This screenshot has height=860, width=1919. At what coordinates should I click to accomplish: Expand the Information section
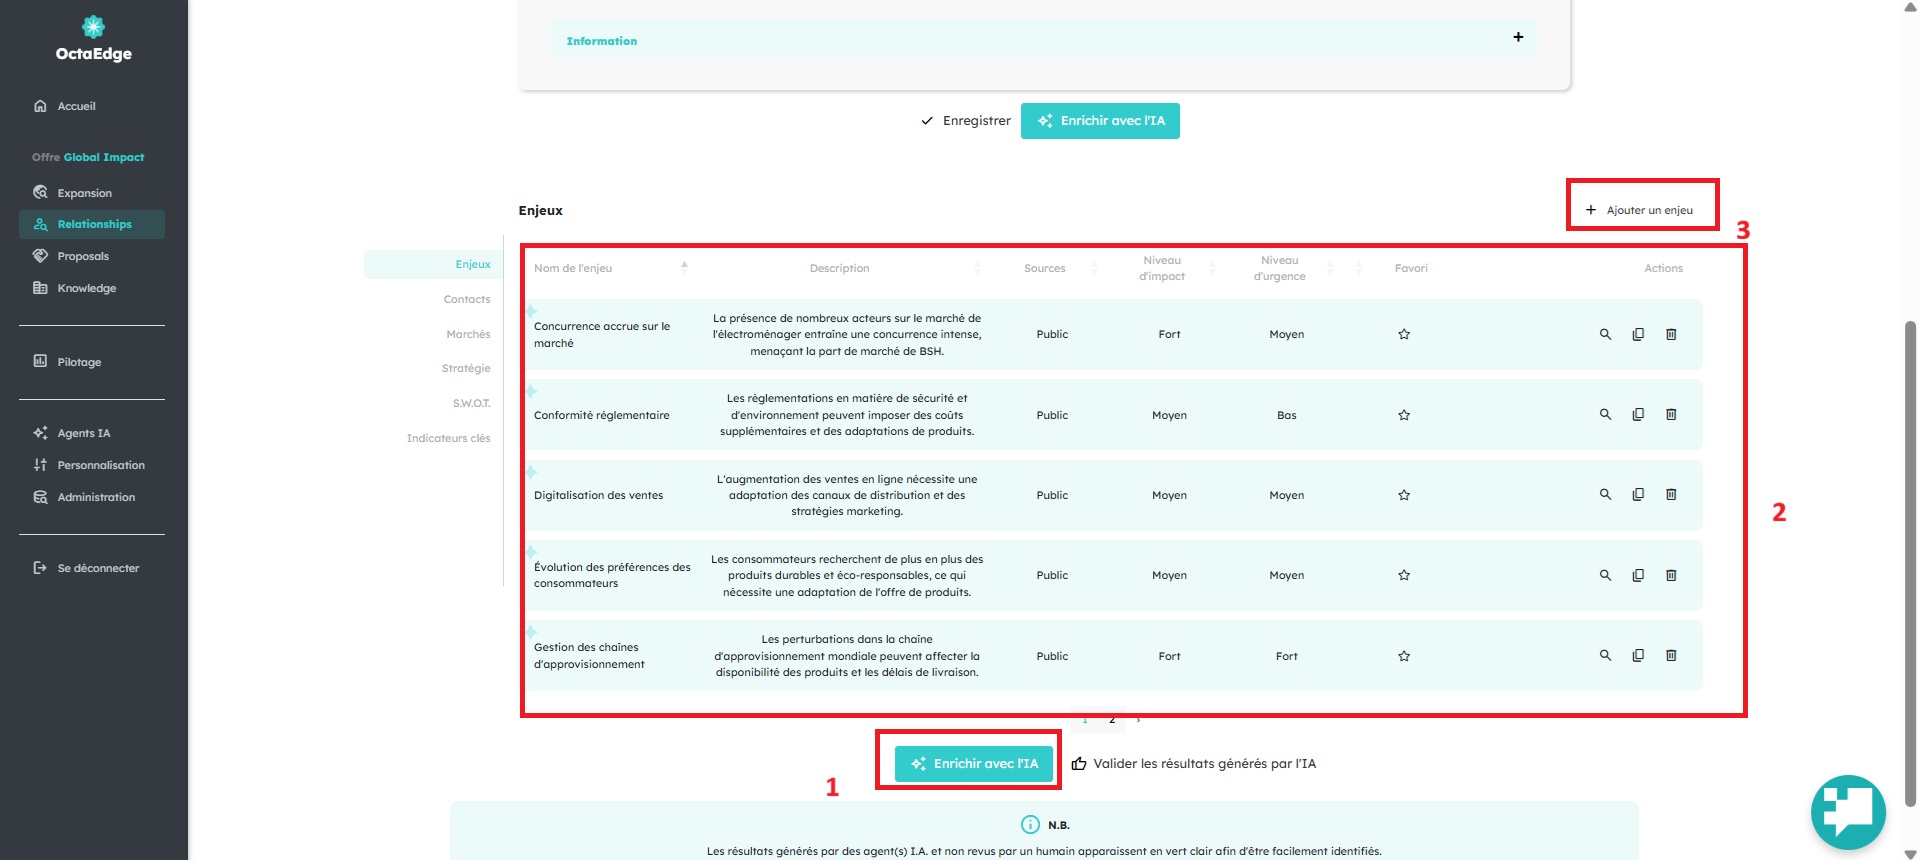pos(1518,37)
